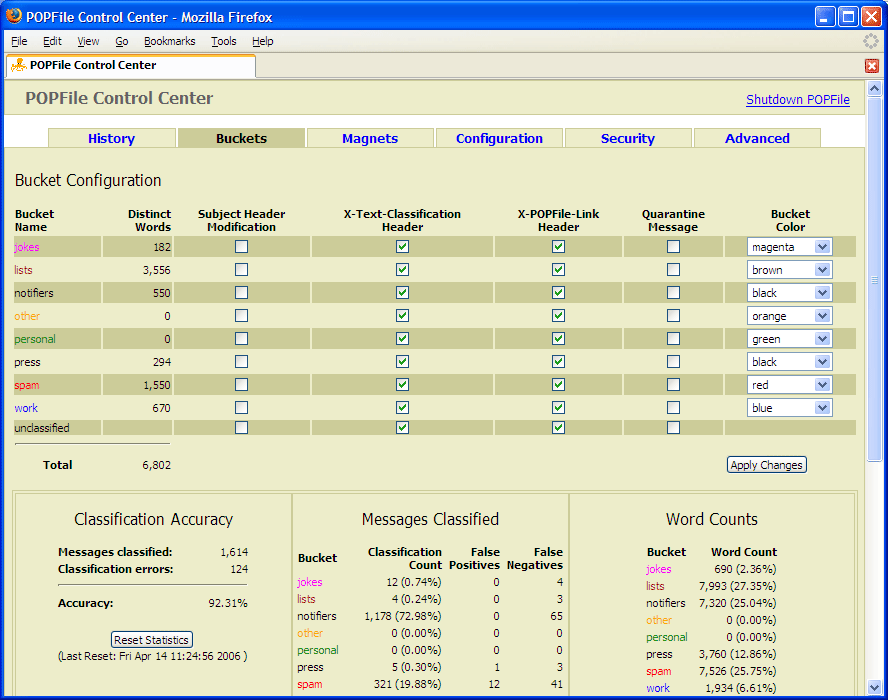Image resolution: width=888 pixels, height=700 pixels.
Task: Uncheck X-Text-Classification Header for unclassified
Action: (x=402, y=428)
